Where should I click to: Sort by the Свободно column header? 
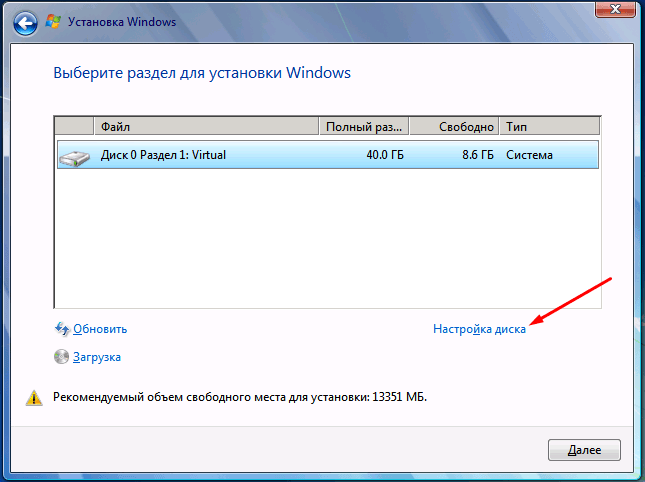point(455,126)
